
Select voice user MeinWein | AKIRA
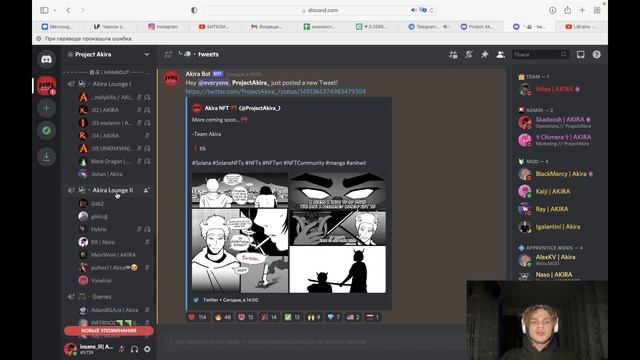point(113,255)
